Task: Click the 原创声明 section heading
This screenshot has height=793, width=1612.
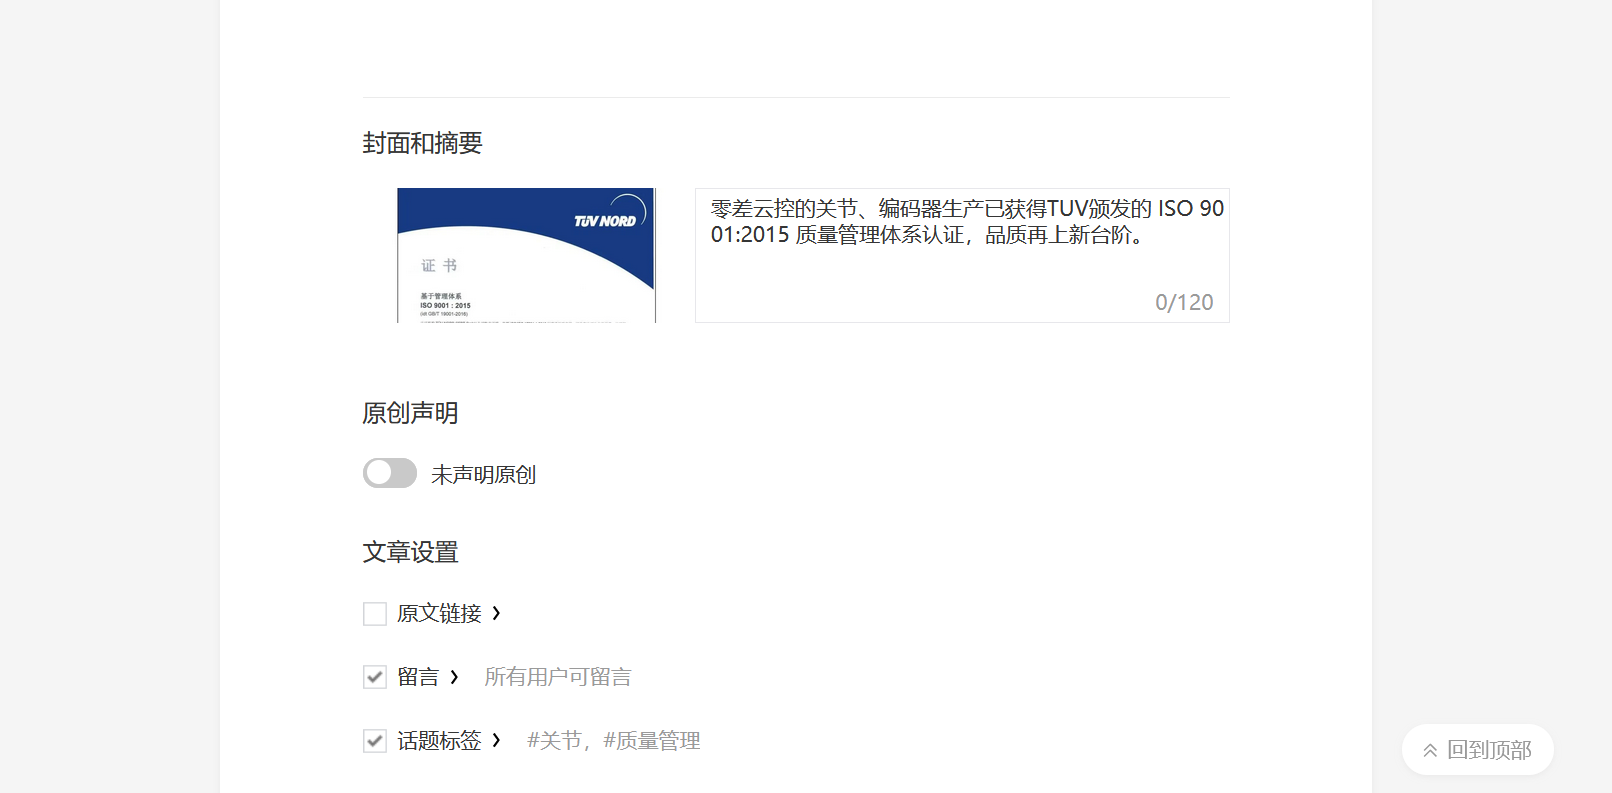Action: [x=410, y=413]
